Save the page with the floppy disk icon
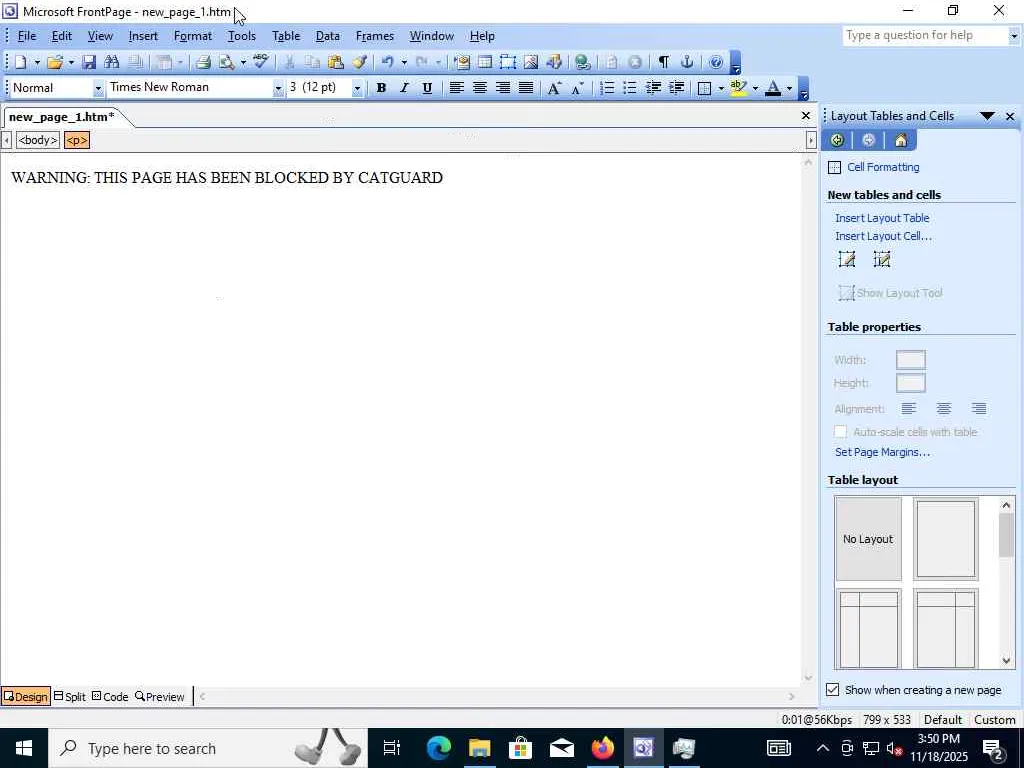This screenshot has height=768, width=1024. pyautogui.click(x=89, y=62)
